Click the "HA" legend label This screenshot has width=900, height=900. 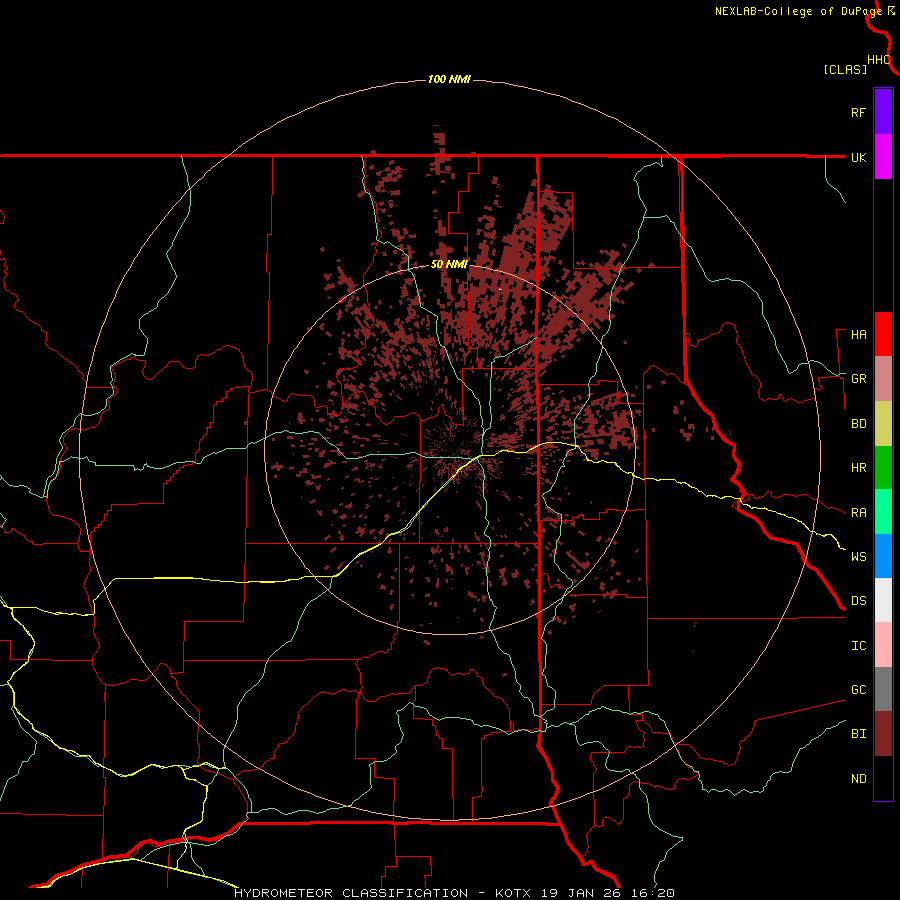click(858, 334)
